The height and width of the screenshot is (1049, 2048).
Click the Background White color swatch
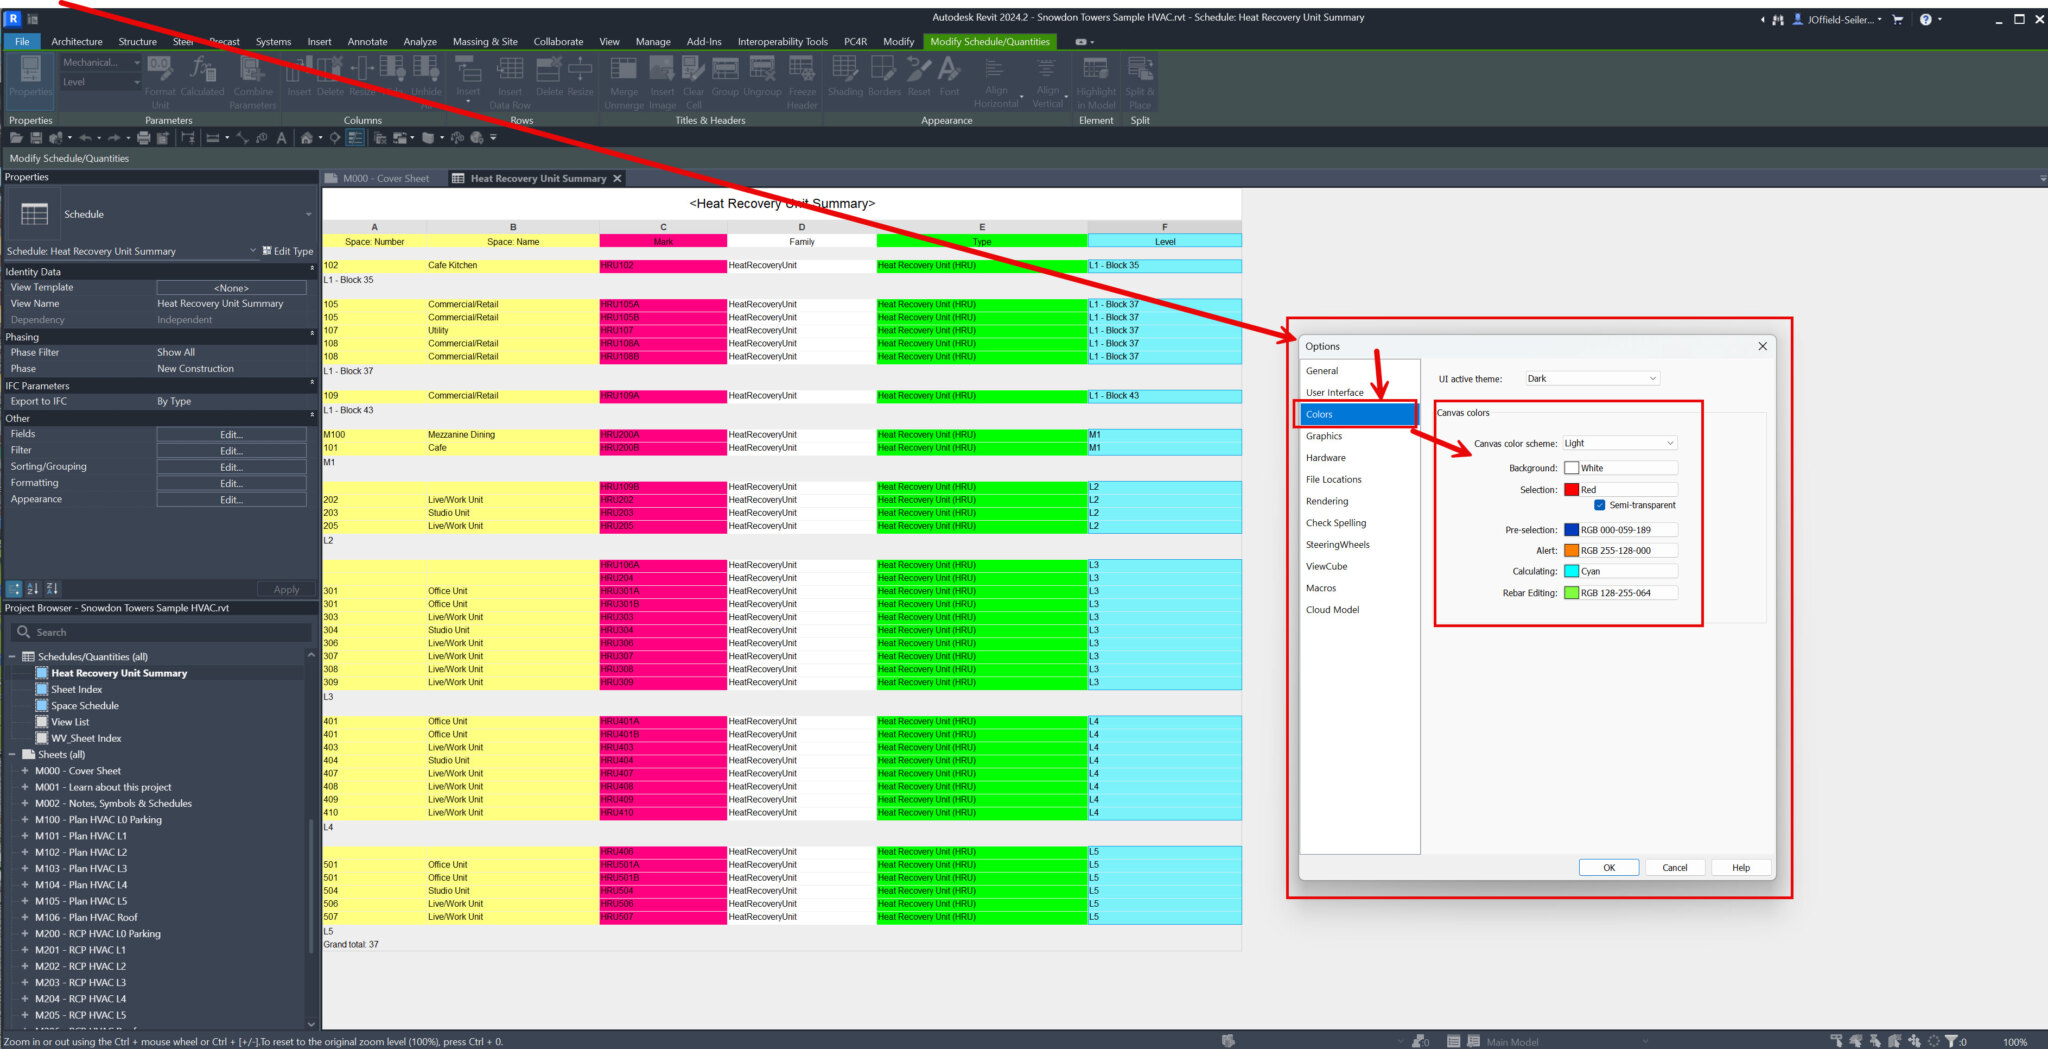click(x=1571, y=468)
